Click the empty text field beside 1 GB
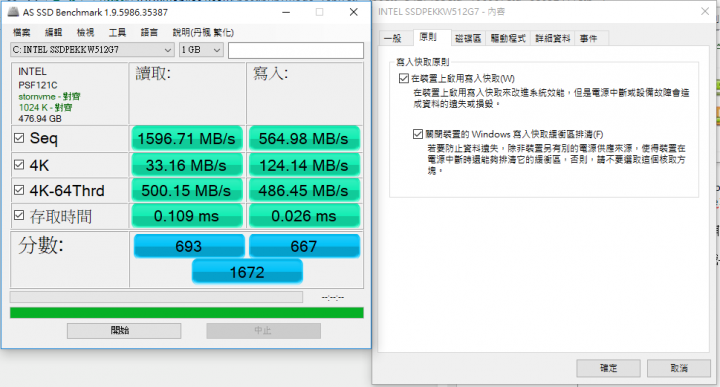The width and height of the screenshot is (720, 387). point(296,50)
